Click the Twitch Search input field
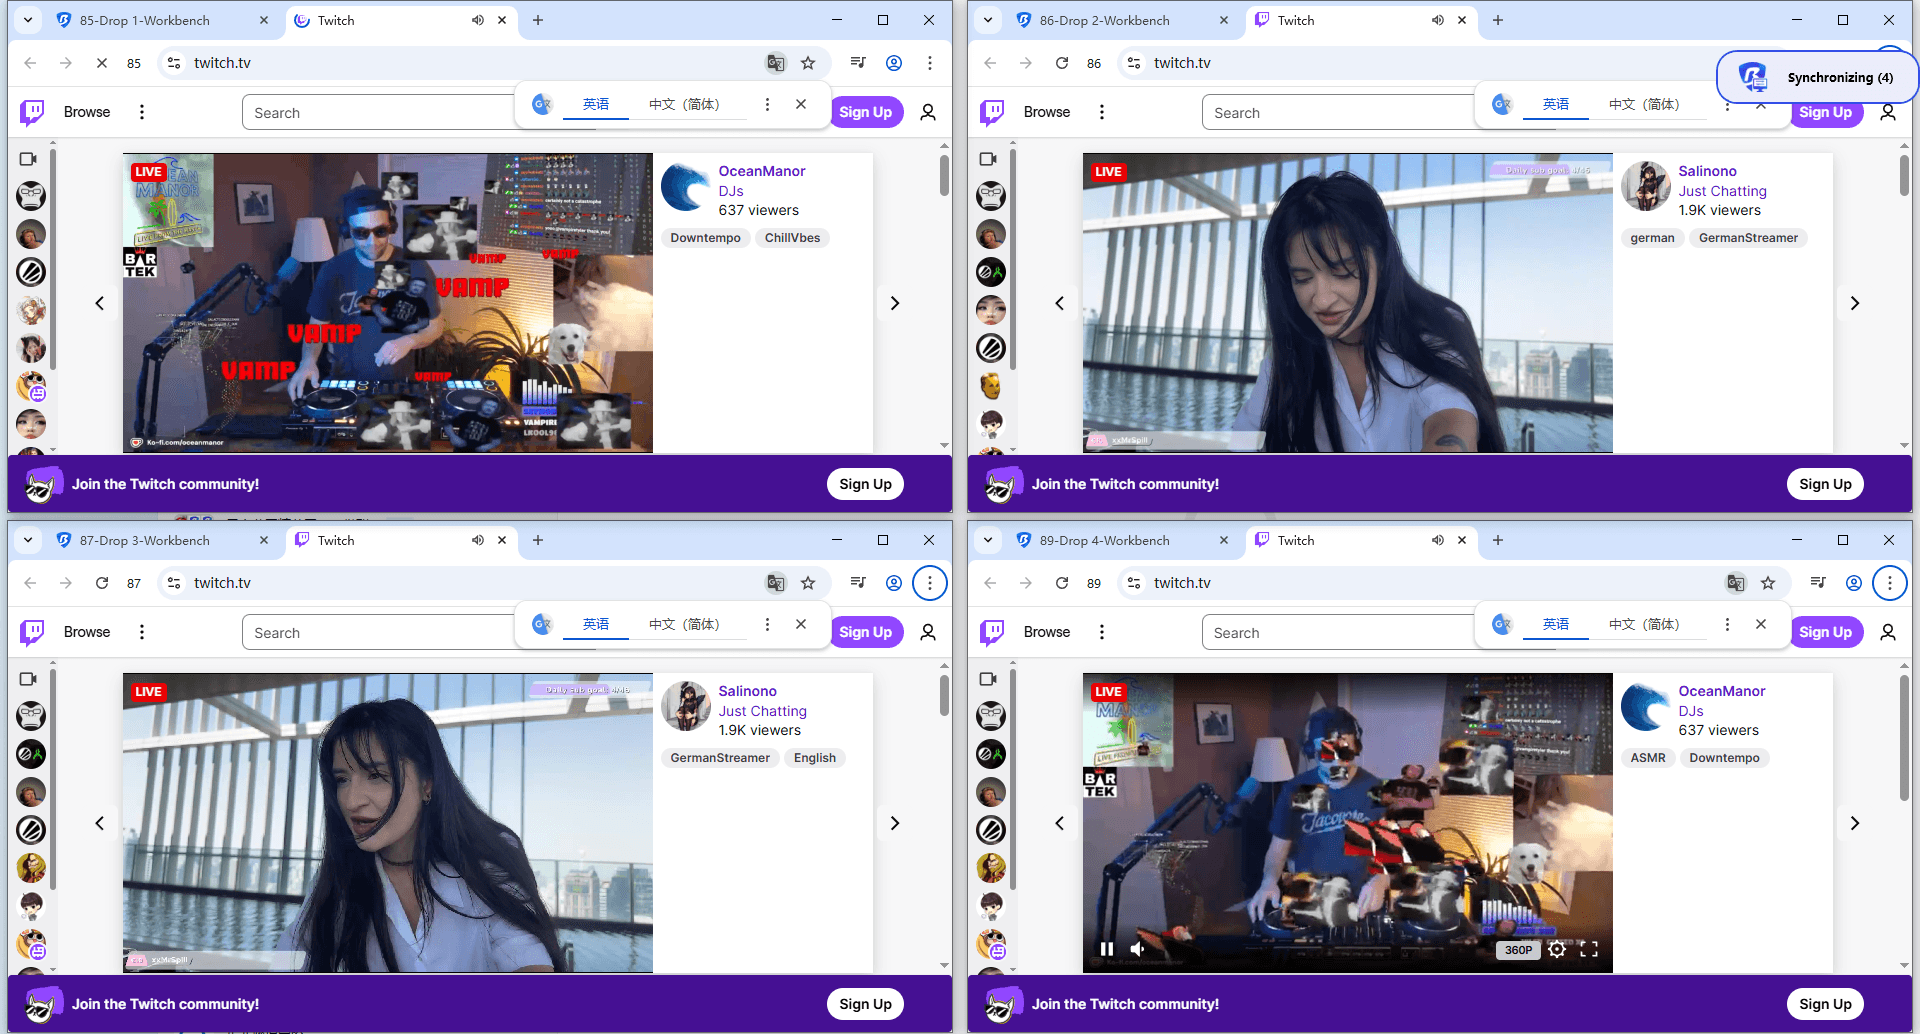The image size is (1920, 1034). 380,112
